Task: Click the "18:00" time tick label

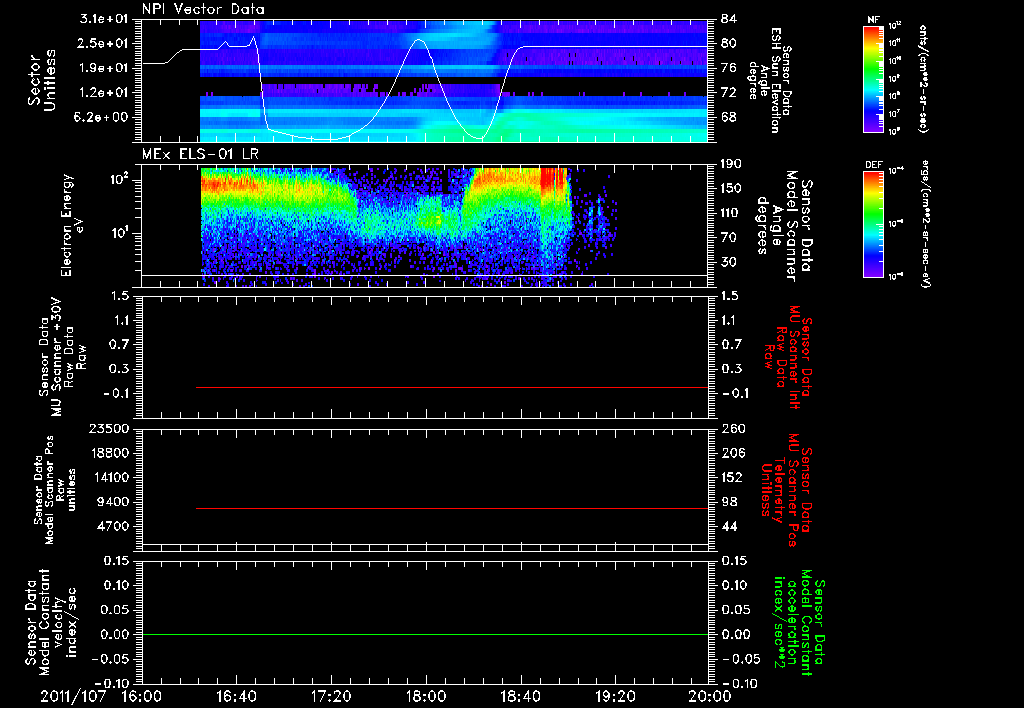Action: tap(426, 696)
